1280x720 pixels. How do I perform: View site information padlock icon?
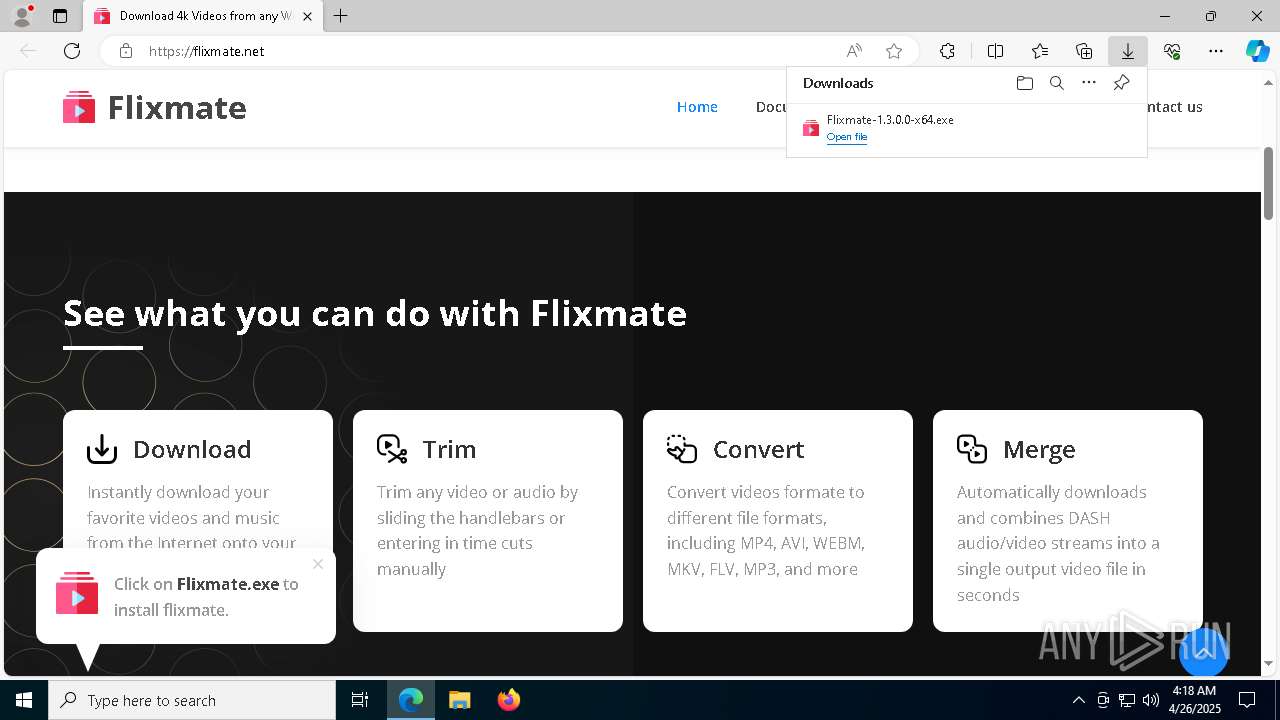click(126, 51)
